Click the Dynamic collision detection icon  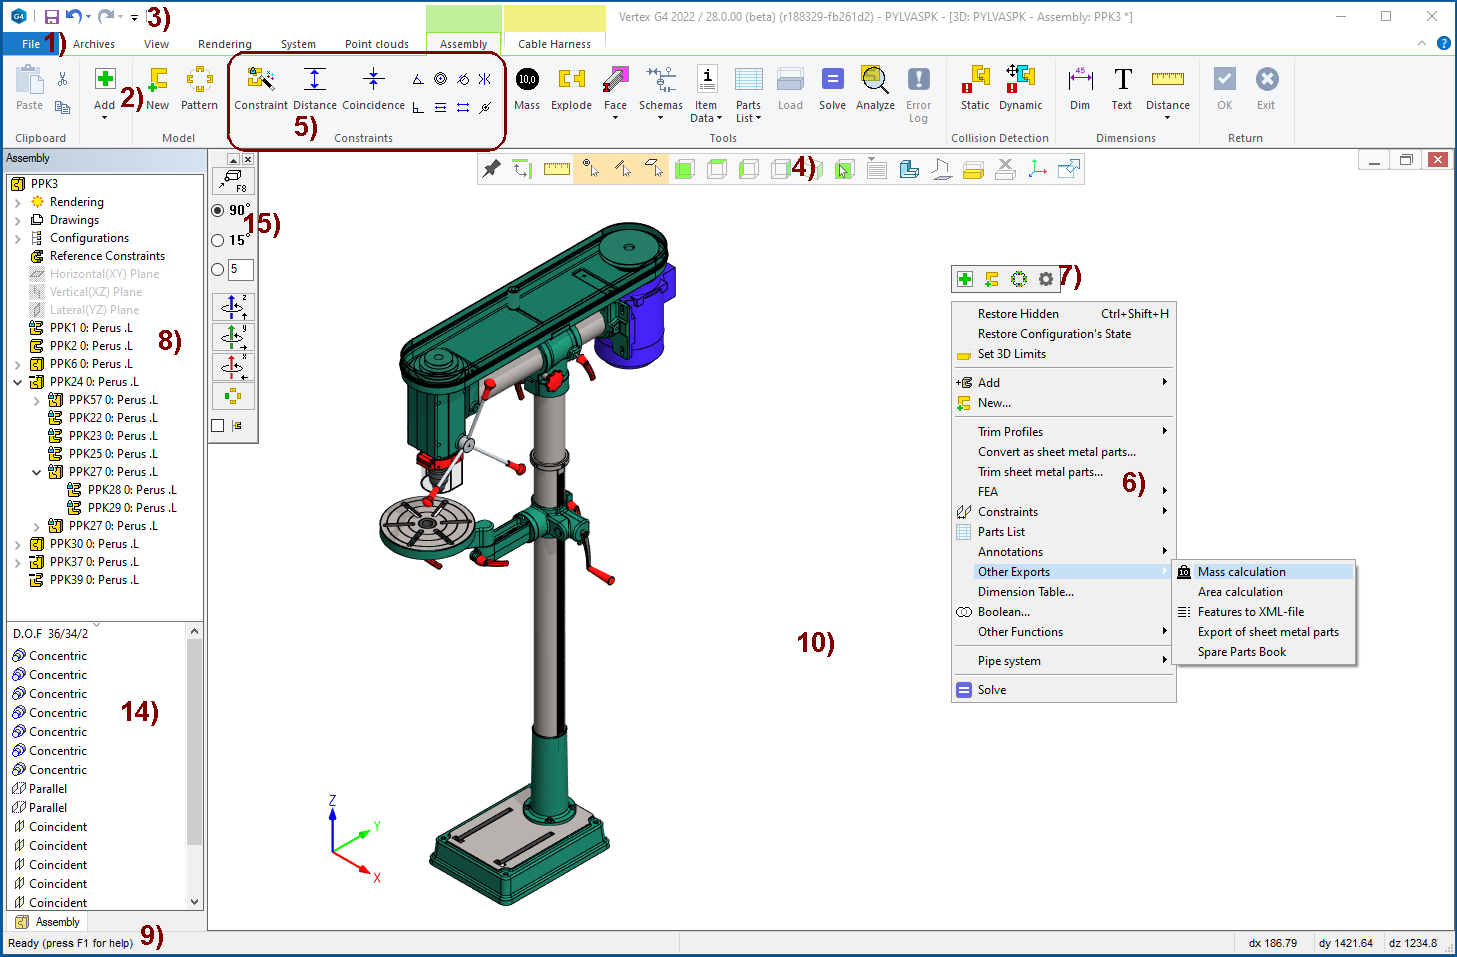pyautogui.click(x=1020, y=80)
